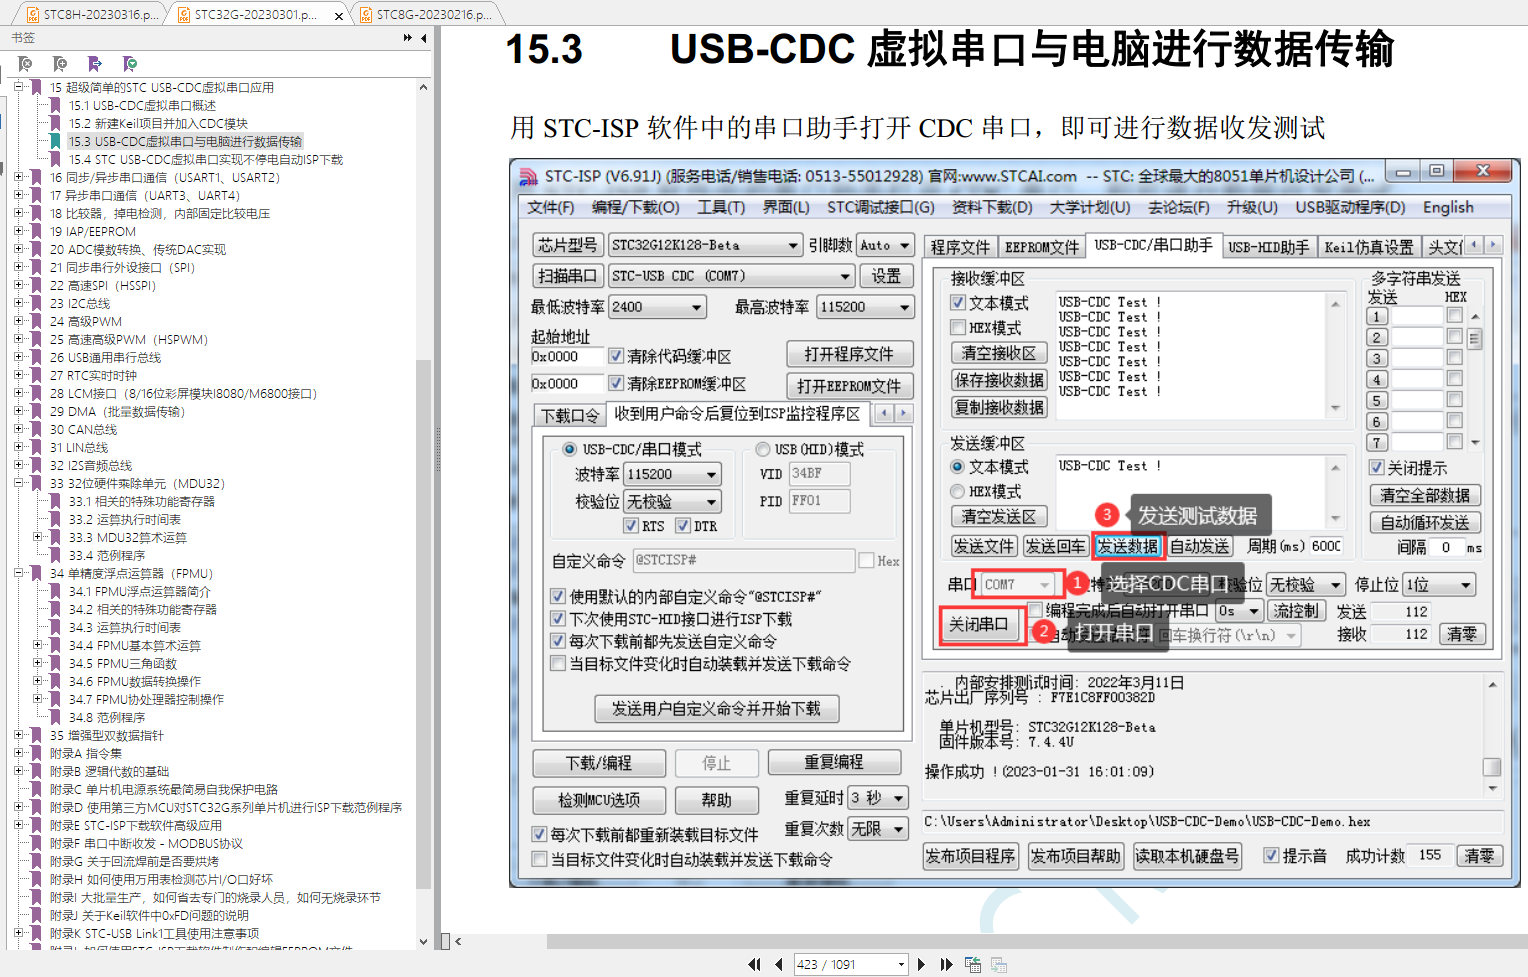
Task: Click 清空接收区 button in STC-ISP image
Action: (998, 353)
